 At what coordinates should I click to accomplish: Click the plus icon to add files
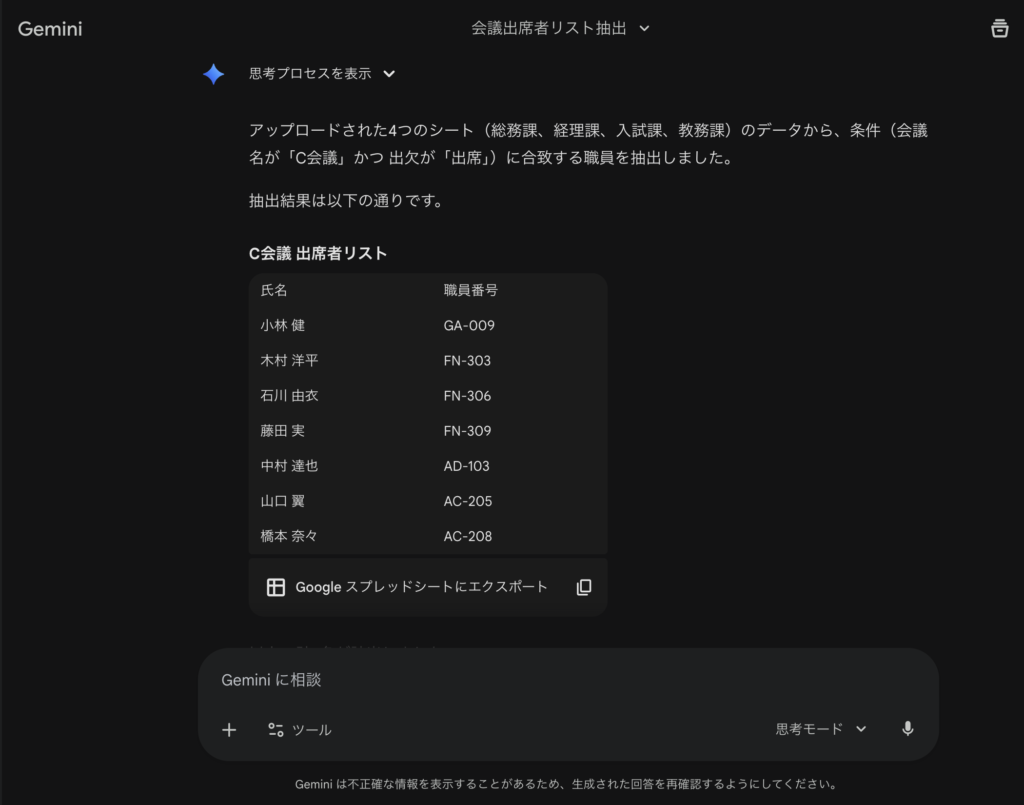pyautogui.click(x=229, y=729)
